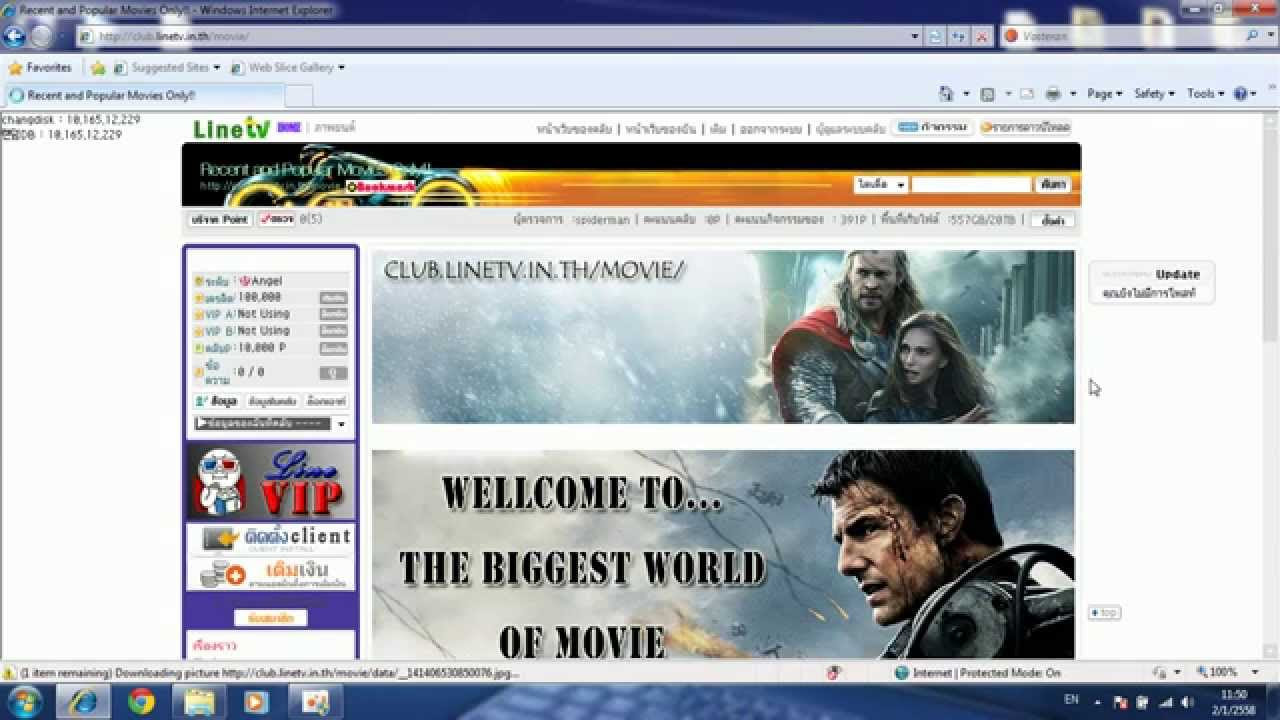
Task: Click the volume speaker tray icon
Action: click(1187, 702)
